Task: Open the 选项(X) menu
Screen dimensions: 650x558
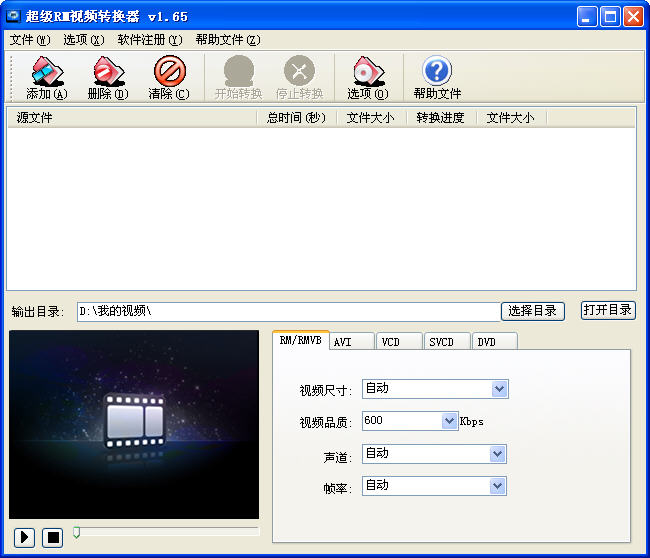Action: tap(84, 40)
